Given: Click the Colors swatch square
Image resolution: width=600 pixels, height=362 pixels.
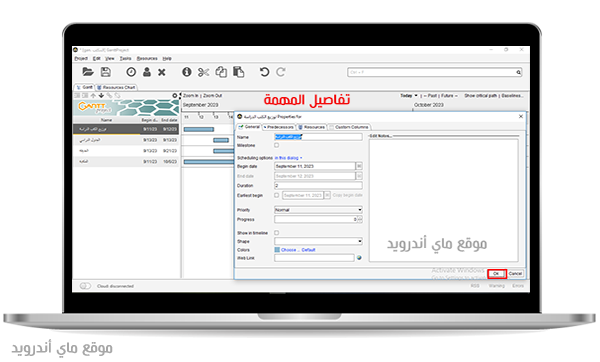Looking at the screenshot, I should pos(277,249).
